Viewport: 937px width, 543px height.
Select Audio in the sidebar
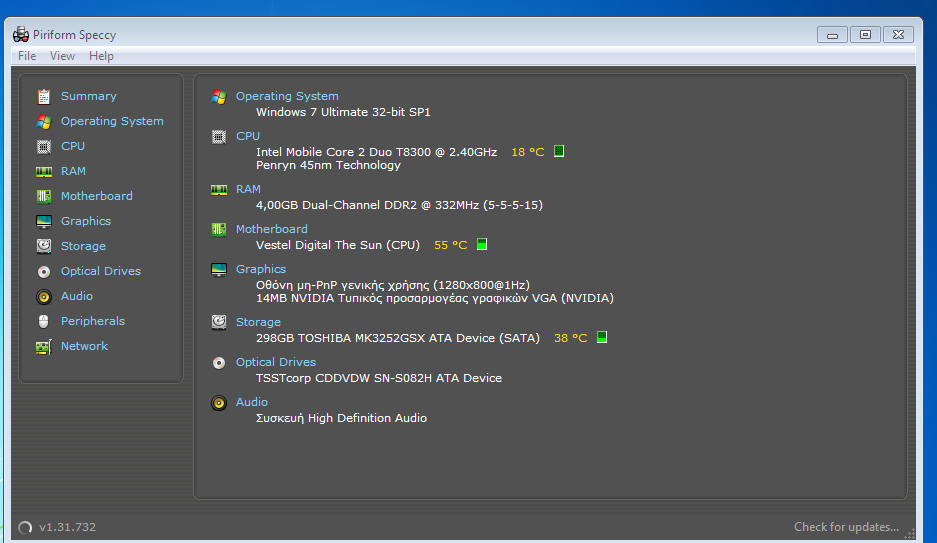[76, 296]
